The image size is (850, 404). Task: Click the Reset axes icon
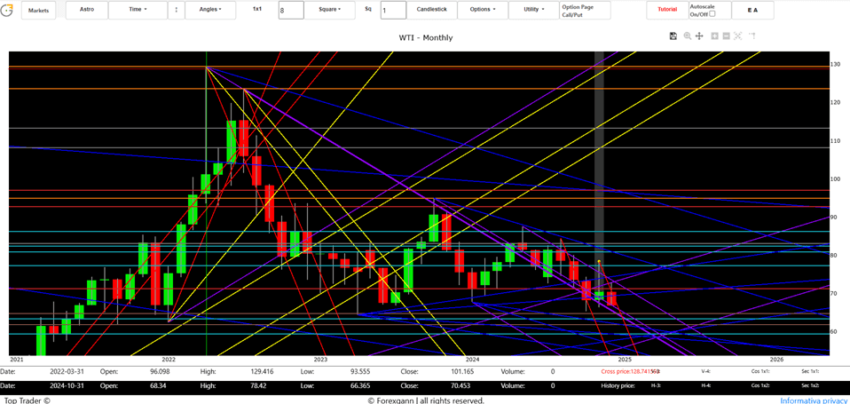[x=752, y=36]
